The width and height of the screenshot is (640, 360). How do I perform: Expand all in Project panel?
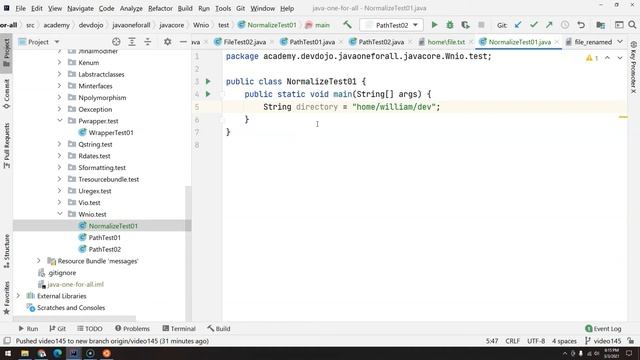[x=132, y=42]
